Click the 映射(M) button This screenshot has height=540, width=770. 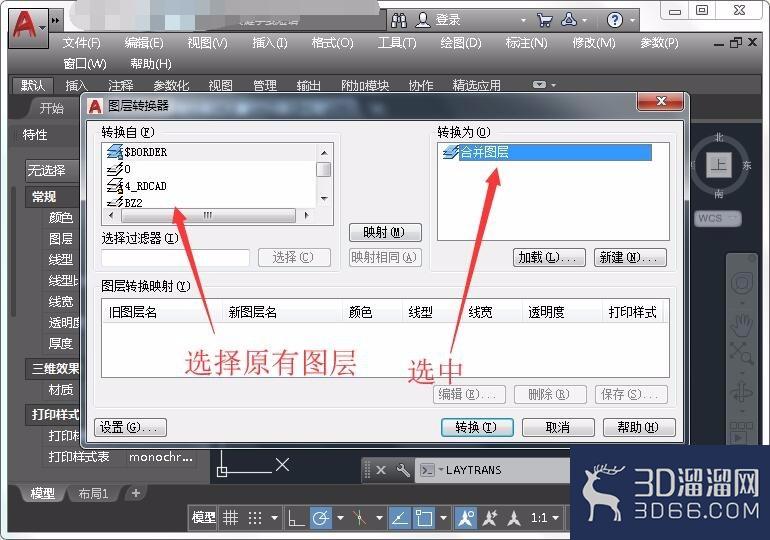[x=385, y=232]
